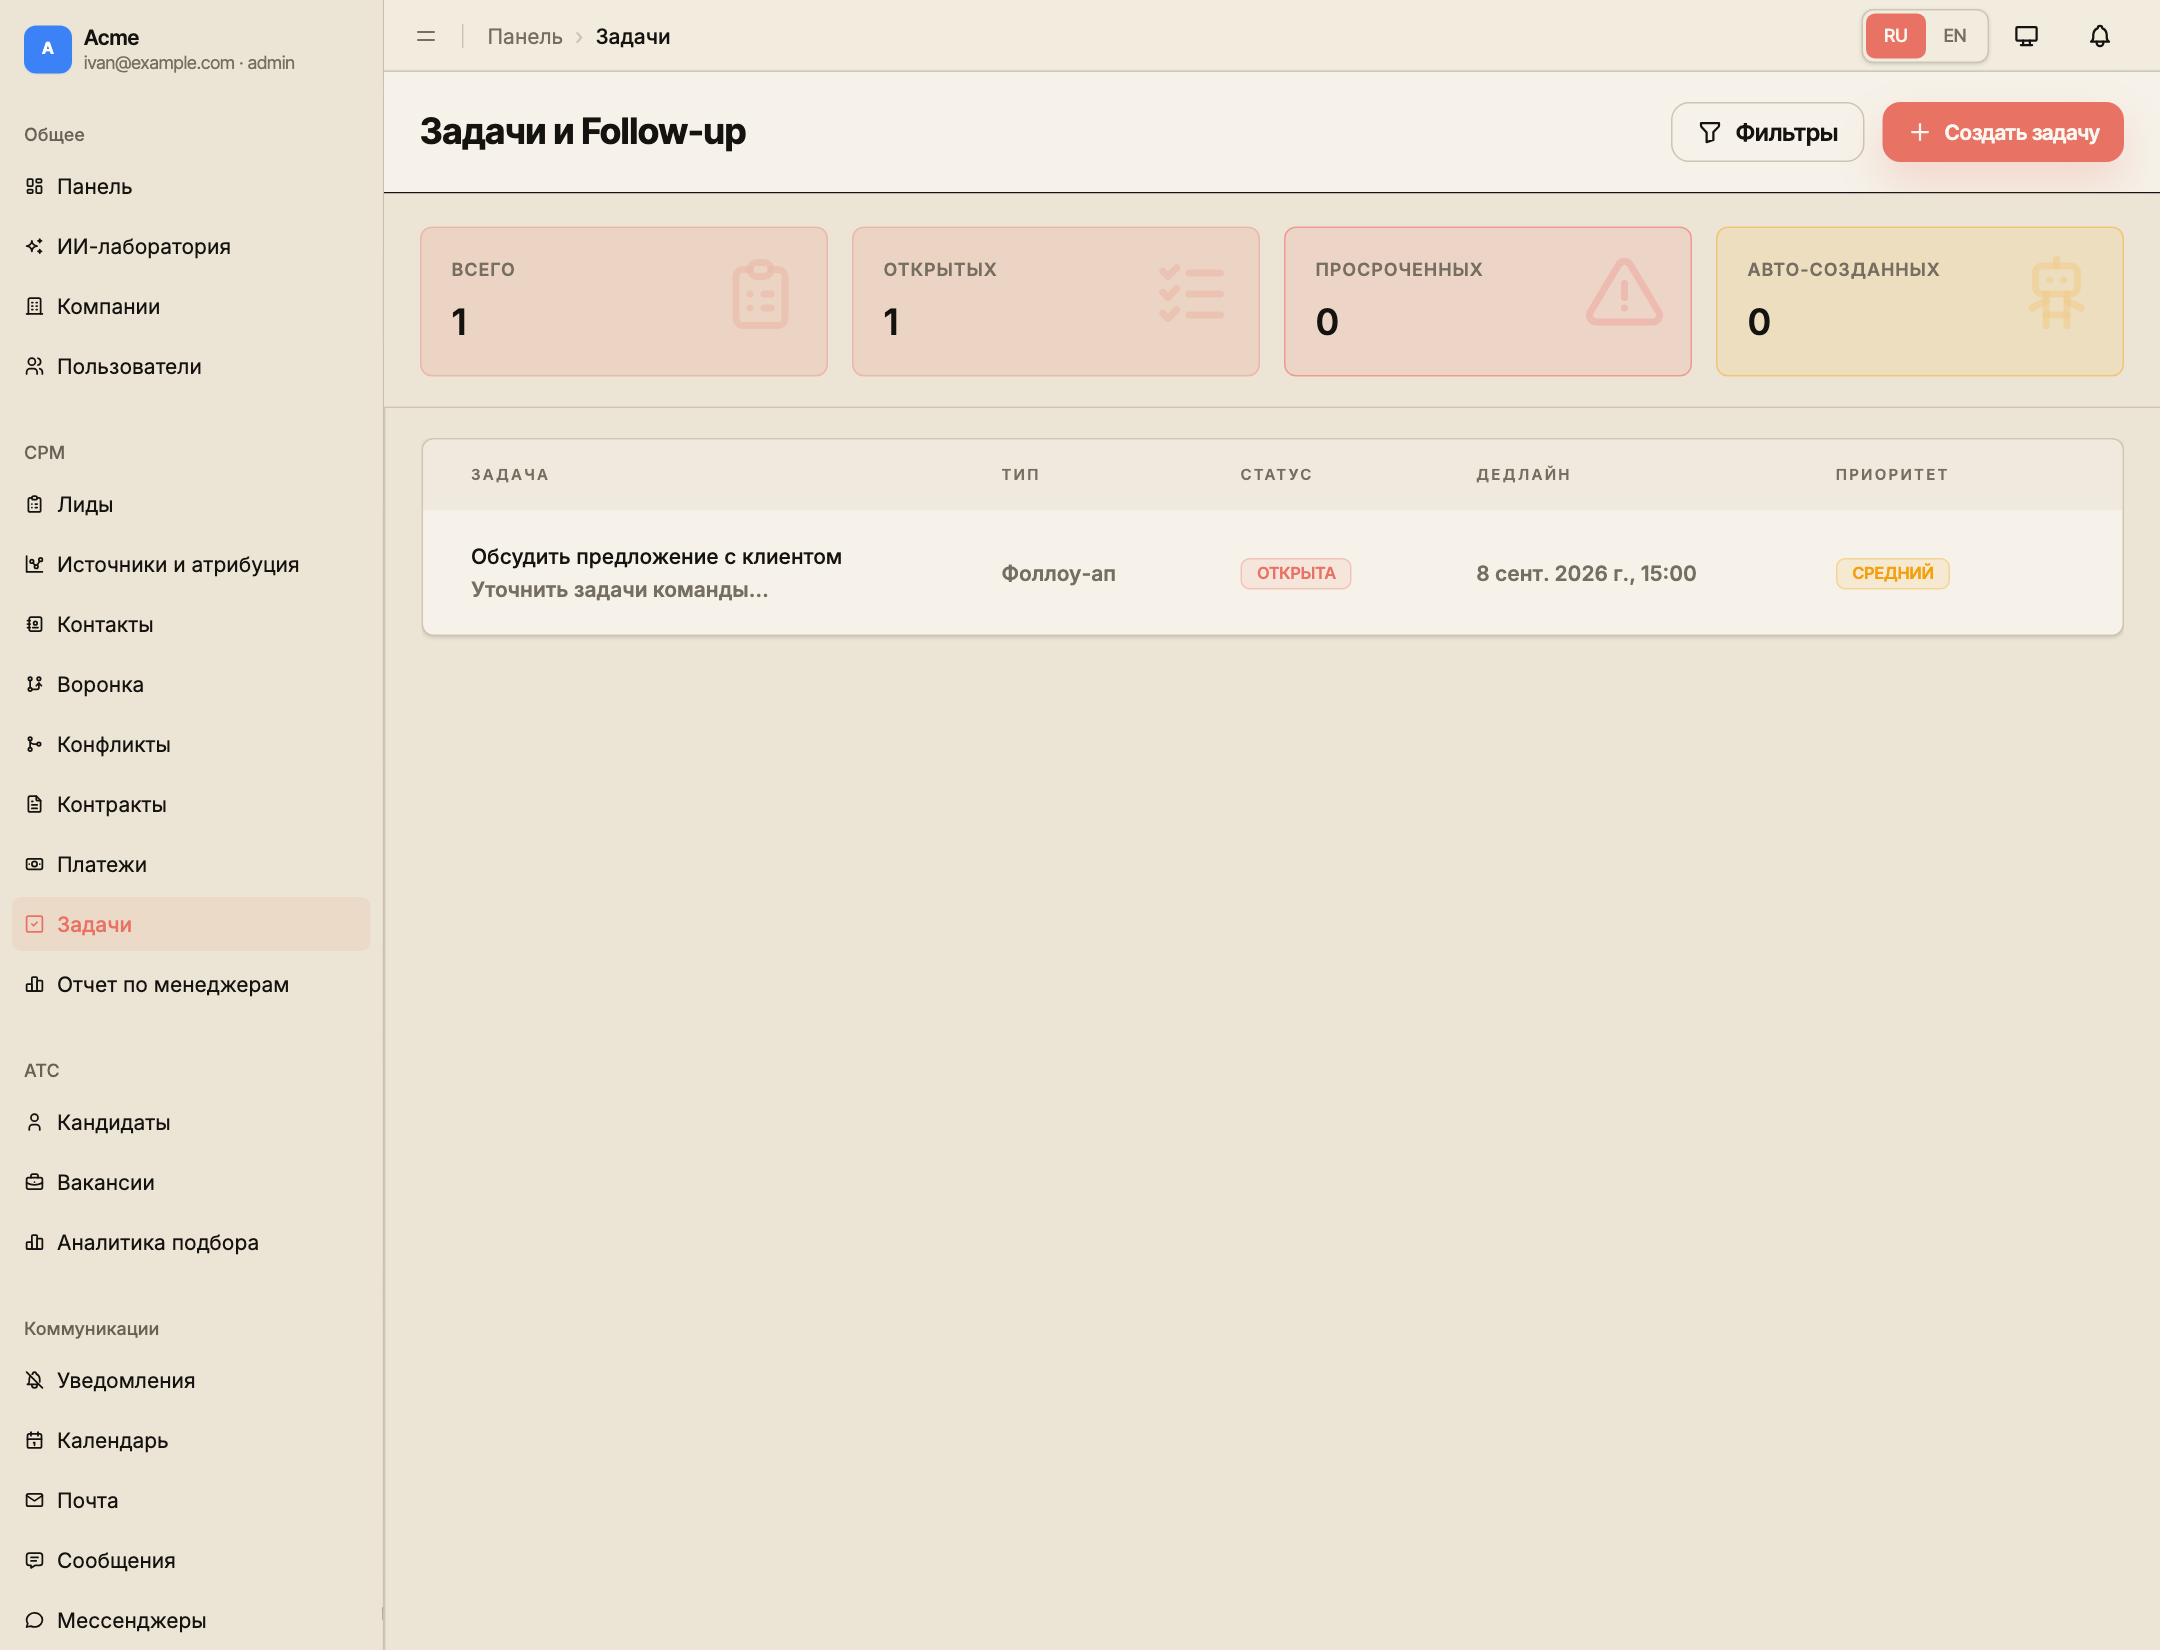The height and width of the screenshot is (1650, 2160).
Task: Open Аналитика подбора
Action: (x=191, y=1242)
